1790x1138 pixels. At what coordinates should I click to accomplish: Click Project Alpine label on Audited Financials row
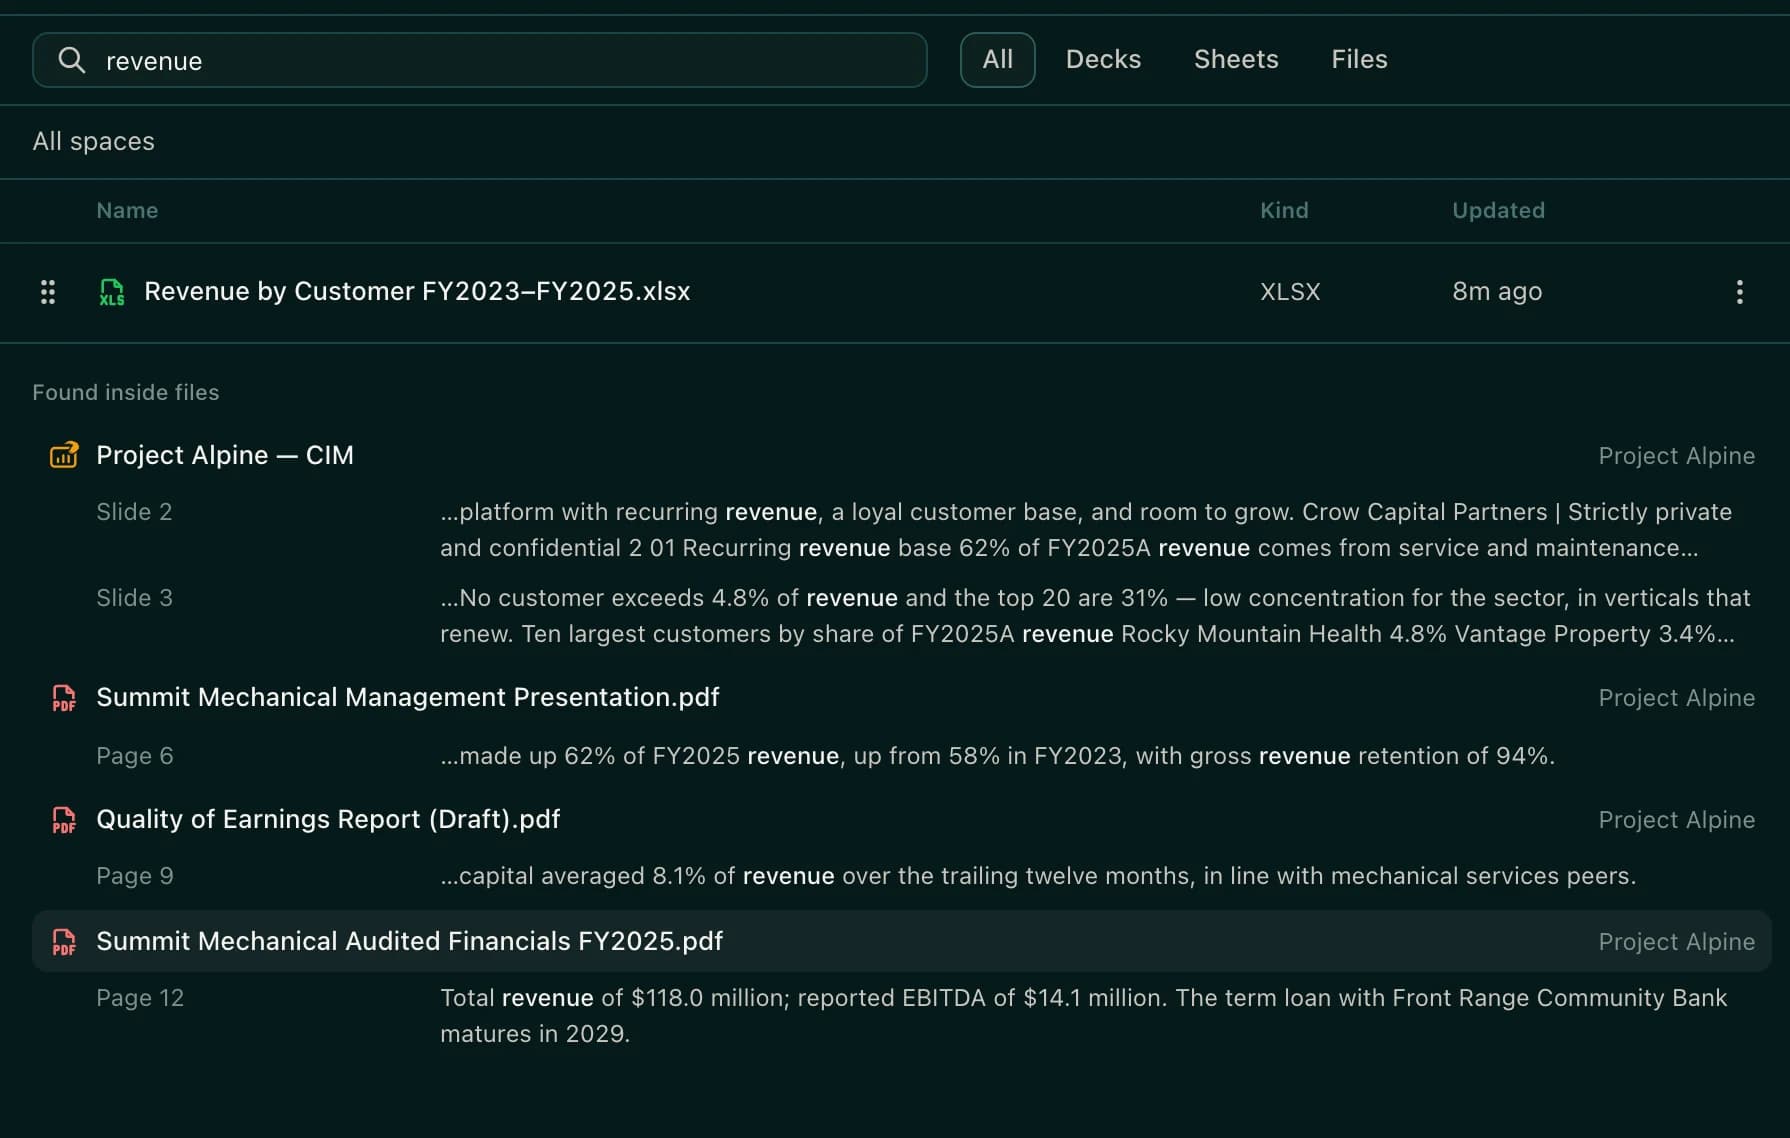tap(1676, 942)
